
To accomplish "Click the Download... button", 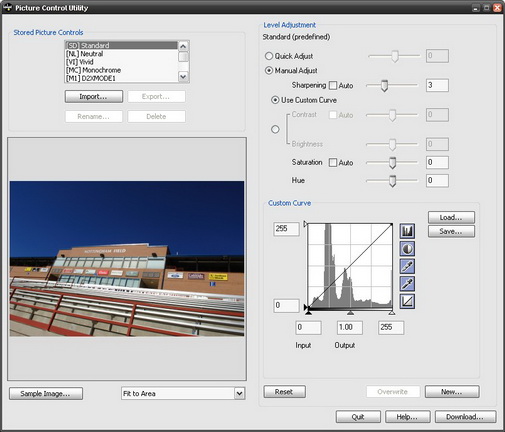I will point(465,417).
